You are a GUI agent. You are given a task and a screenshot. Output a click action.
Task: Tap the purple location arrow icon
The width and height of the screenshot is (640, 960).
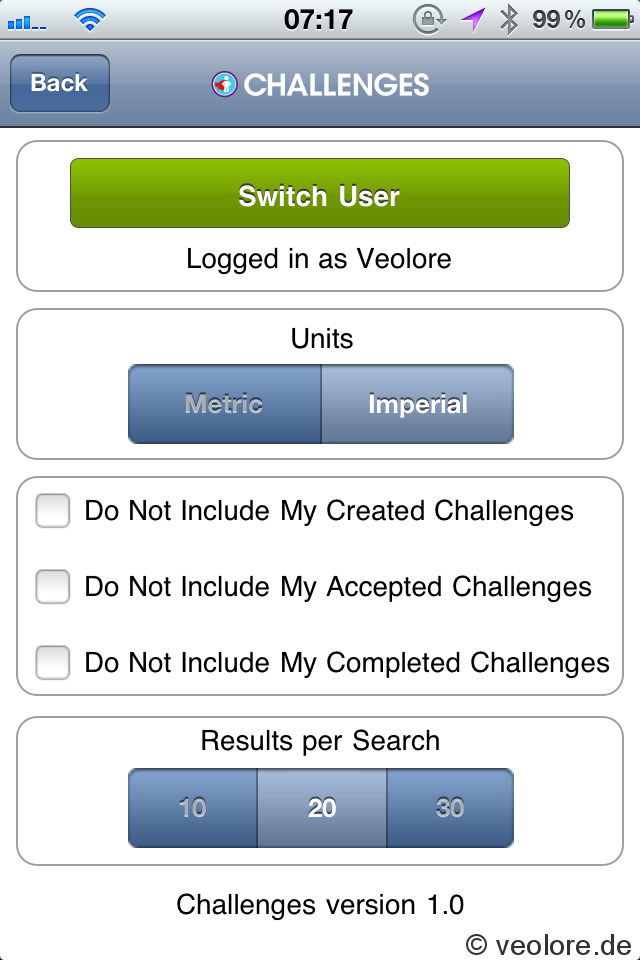point(473,20)
